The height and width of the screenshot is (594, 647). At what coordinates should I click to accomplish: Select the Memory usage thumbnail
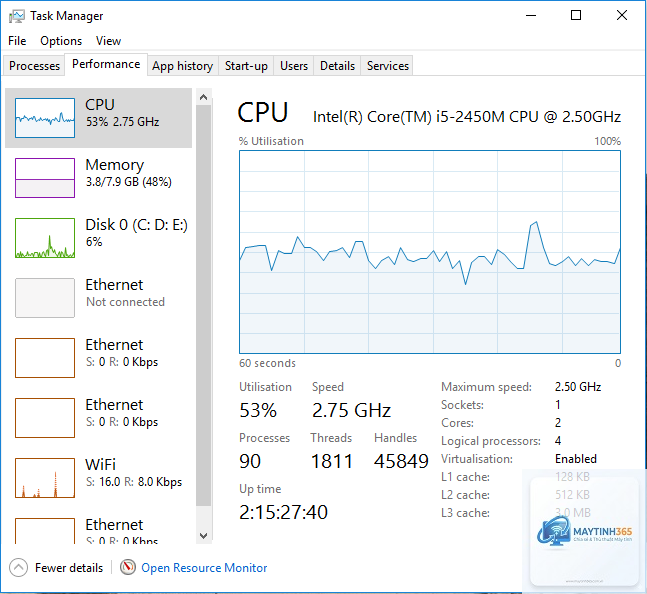[x=45, y=178]
